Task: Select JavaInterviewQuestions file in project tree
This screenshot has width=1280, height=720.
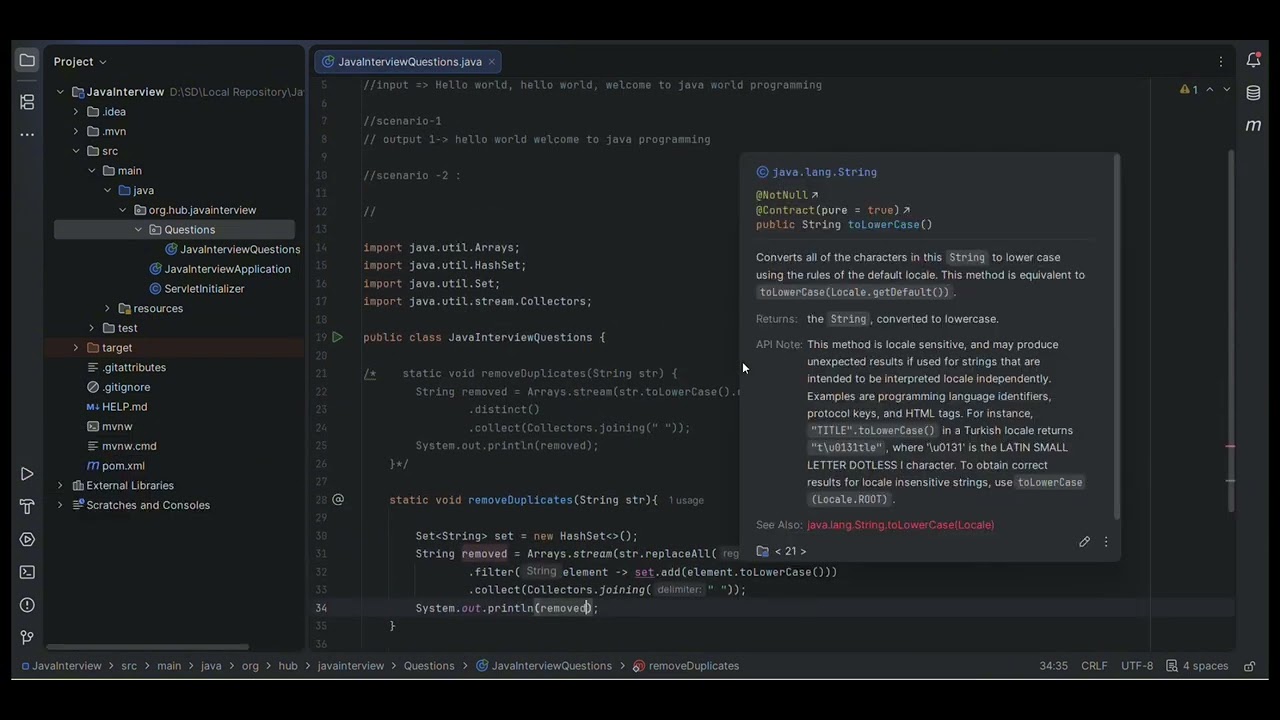Action: (x=240, y=249)
